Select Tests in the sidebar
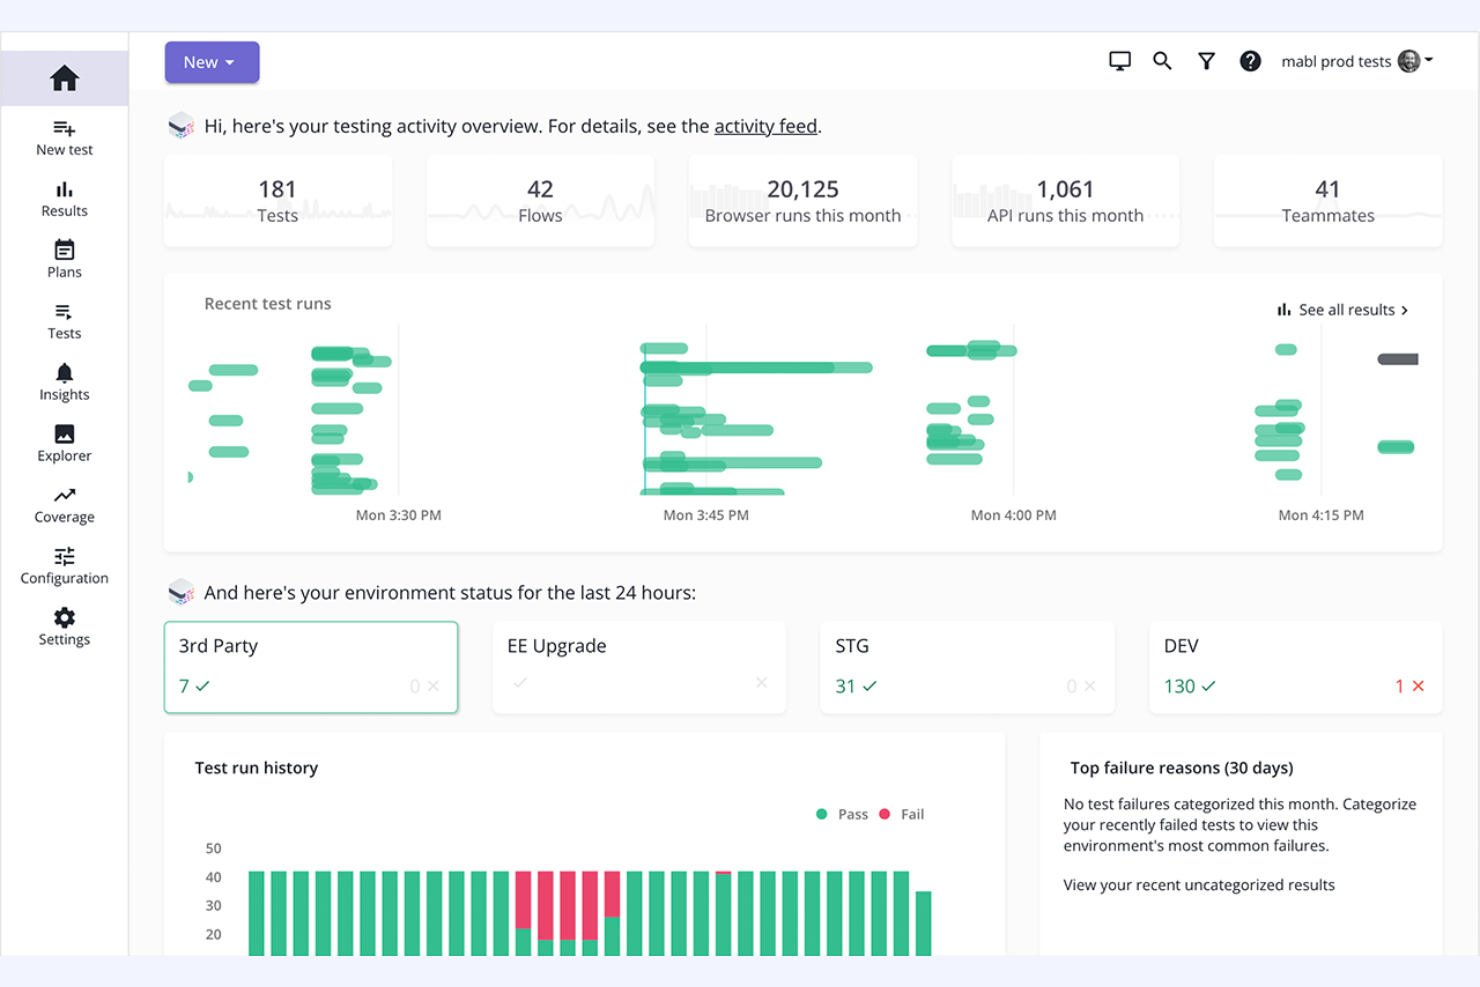The image size is (1480, 987). click(64, 311)
